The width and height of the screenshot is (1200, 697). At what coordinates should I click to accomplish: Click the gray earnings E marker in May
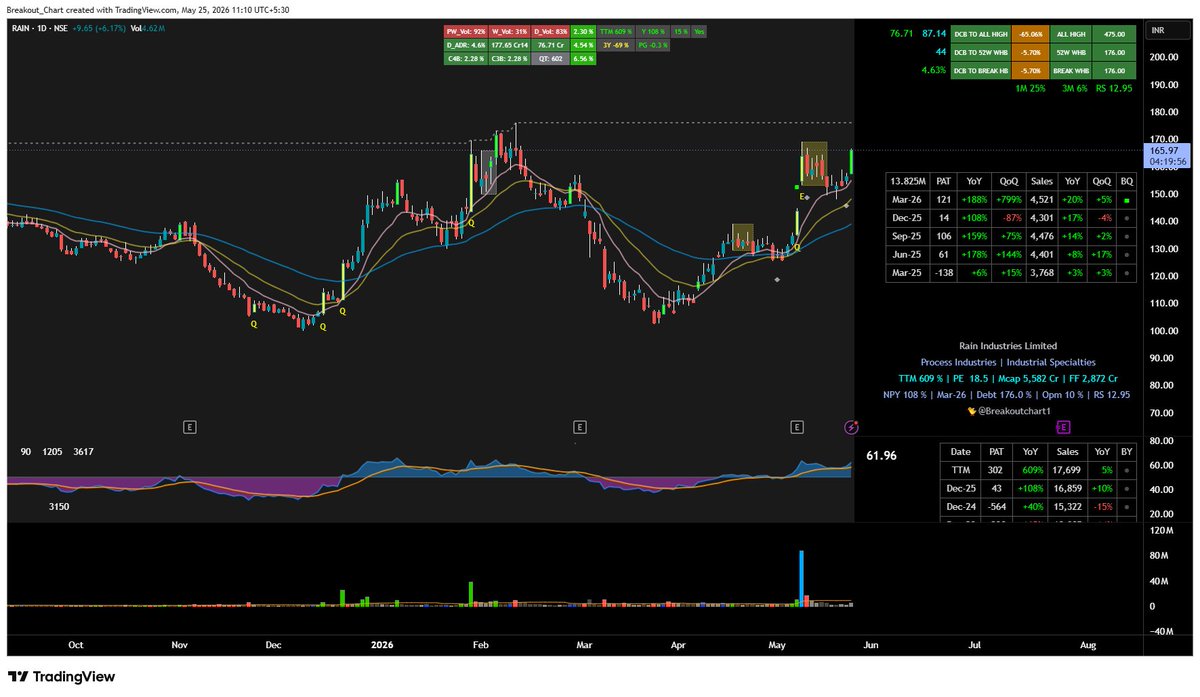(797, 427)
